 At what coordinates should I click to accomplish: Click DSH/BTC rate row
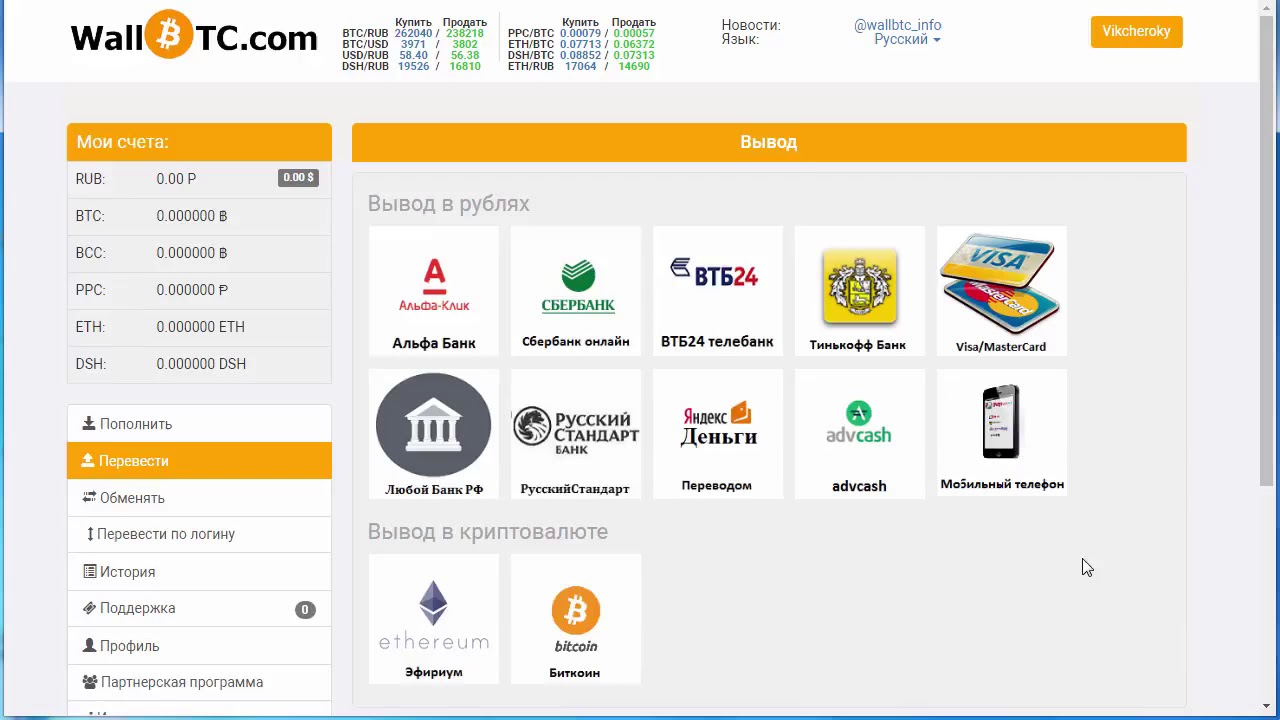tap(582, 55)
